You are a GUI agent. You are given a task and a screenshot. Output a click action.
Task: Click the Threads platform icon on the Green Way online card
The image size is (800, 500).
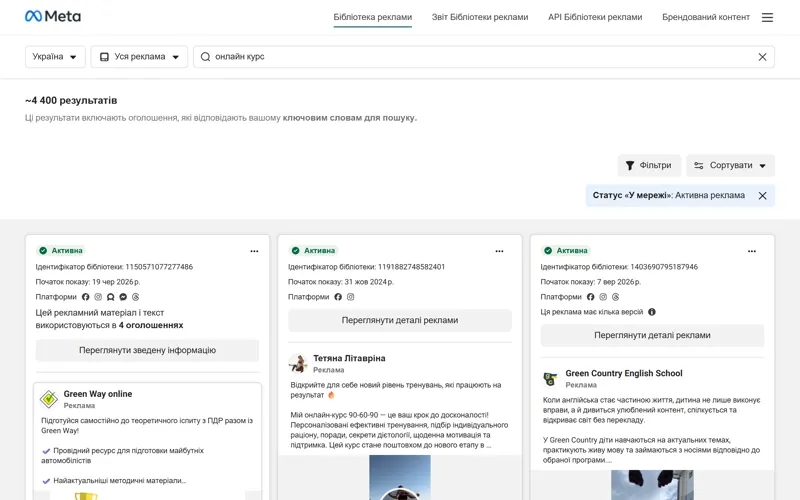click(x=135, y=296)
